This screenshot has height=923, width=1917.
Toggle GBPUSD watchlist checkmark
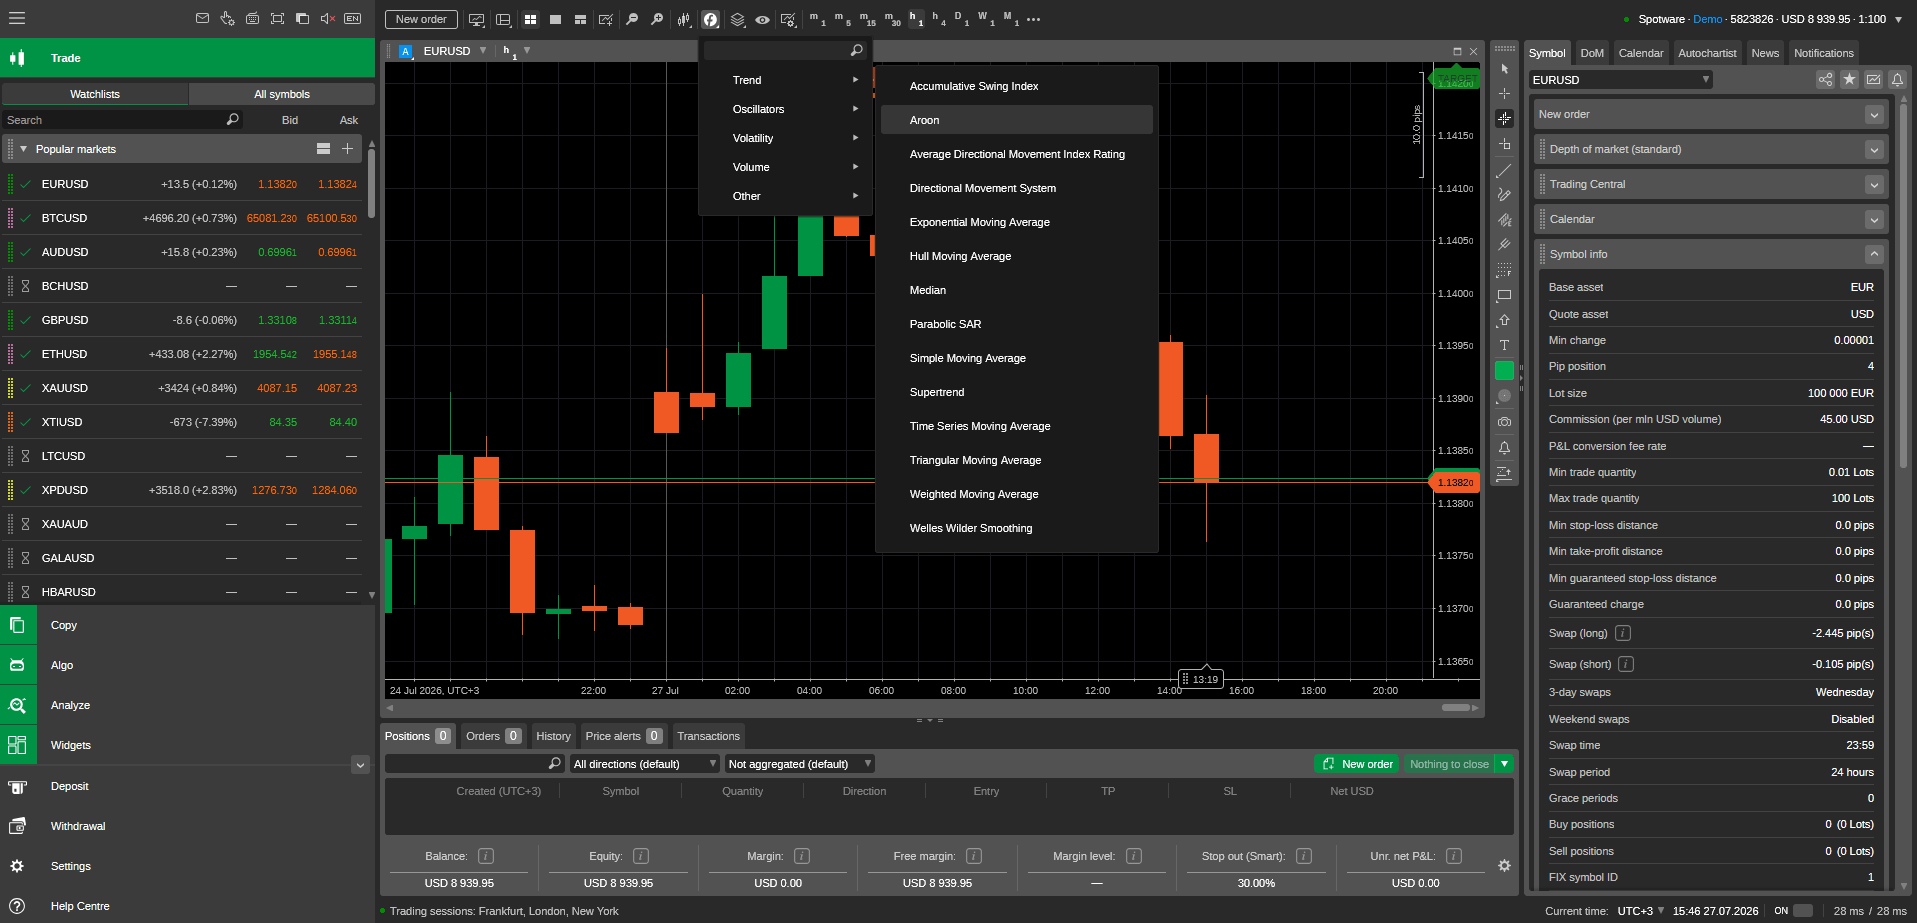point(25,320)
